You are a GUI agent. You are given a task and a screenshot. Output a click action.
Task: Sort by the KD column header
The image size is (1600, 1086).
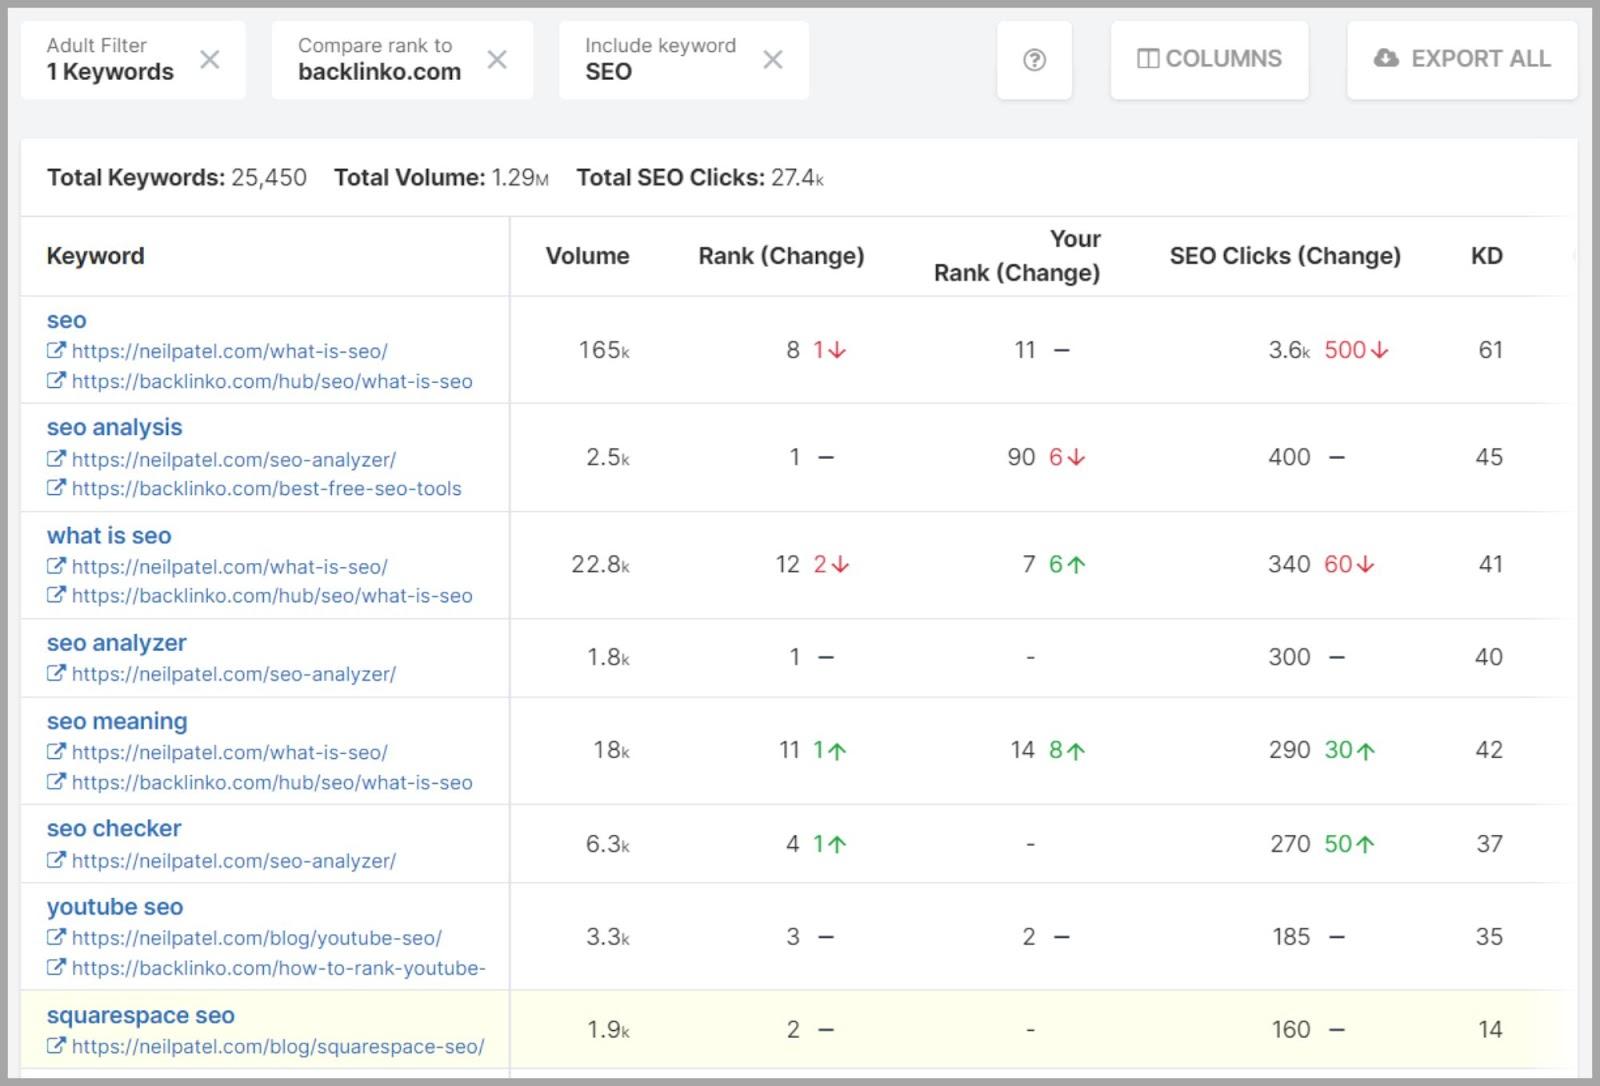click(1486, 256)
